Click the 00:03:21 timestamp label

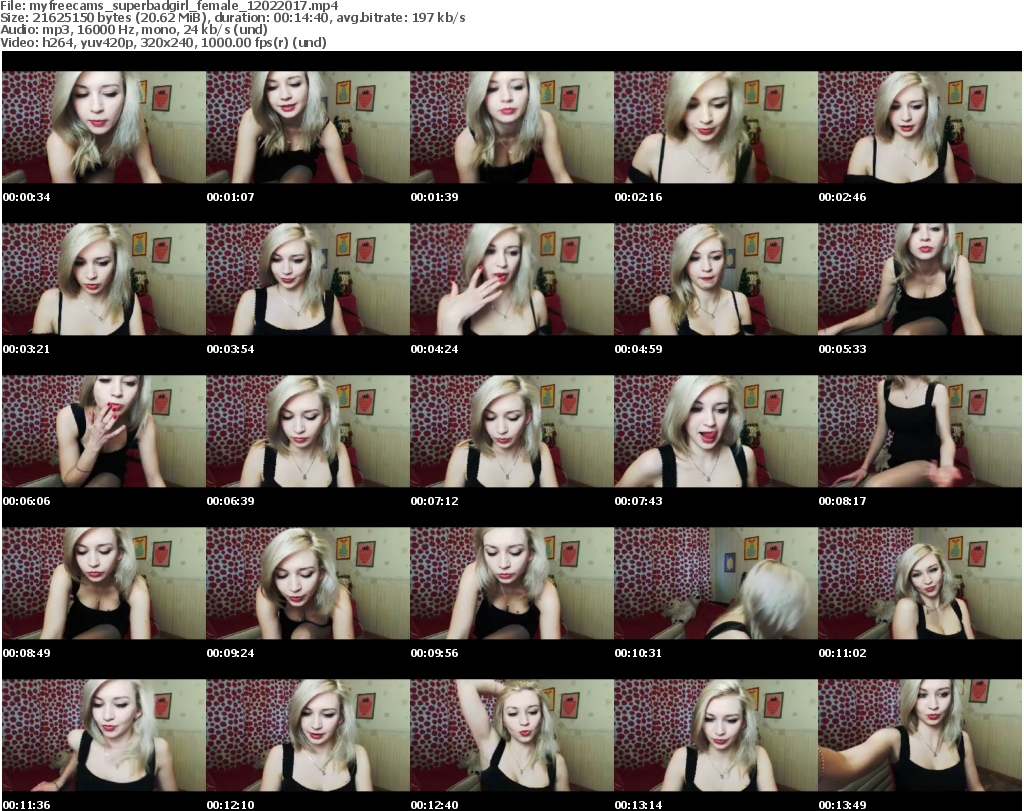27,349
